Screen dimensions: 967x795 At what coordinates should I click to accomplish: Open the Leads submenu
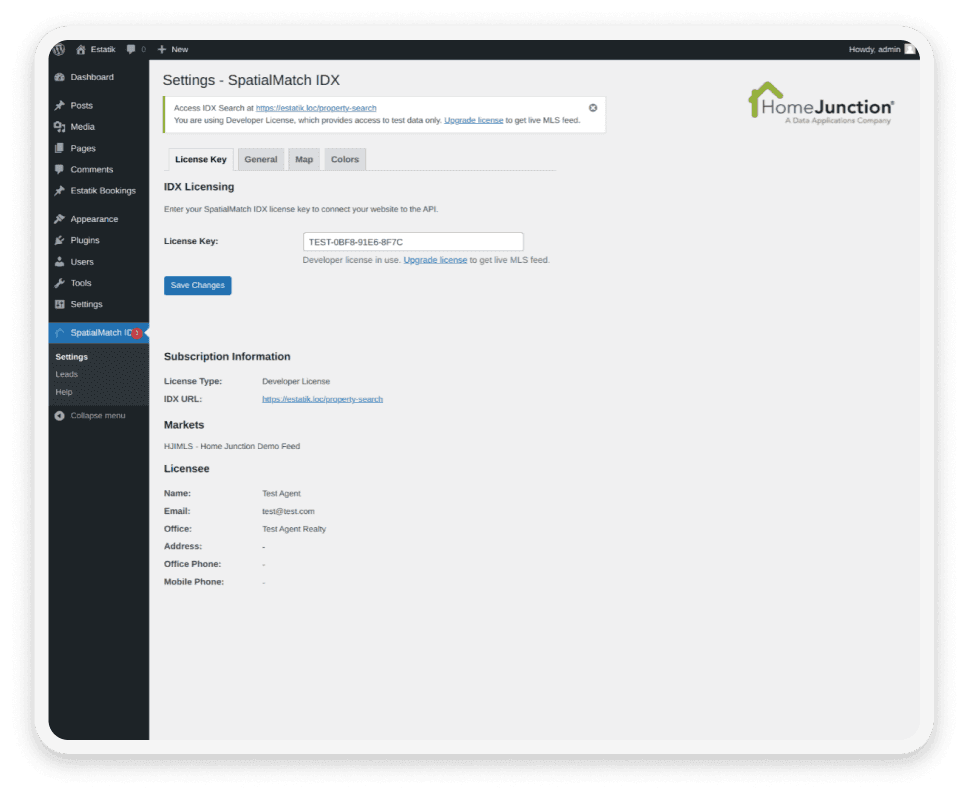[x=67, y=374]
